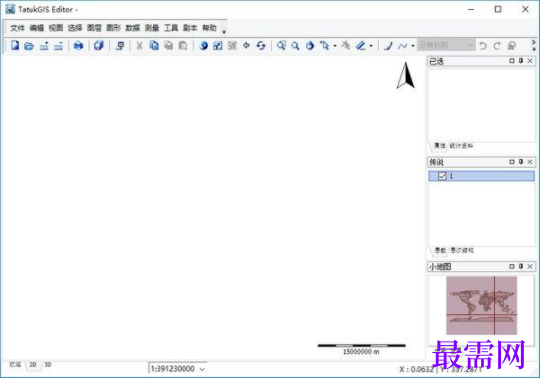Click the blue checkmark grid icon
The image size is (544, 386).
(218, 45)
